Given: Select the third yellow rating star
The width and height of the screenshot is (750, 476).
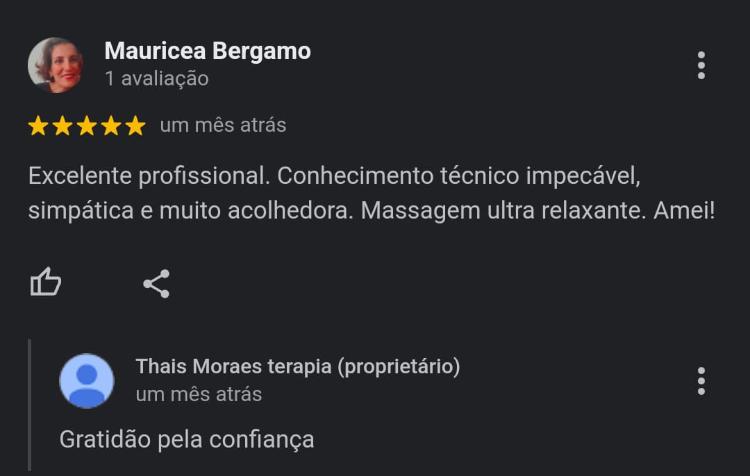Looking at the screenshot, I should point(87,126).
